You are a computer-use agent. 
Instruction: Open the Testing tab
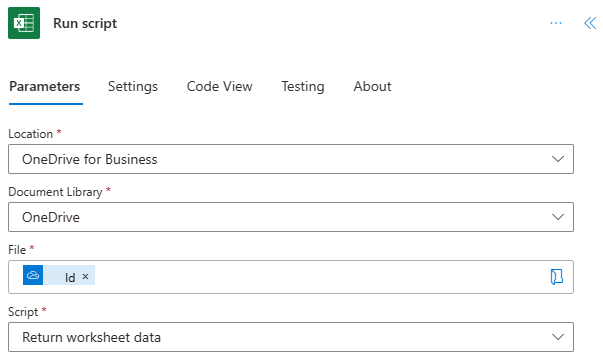click(x=303, y=87)
